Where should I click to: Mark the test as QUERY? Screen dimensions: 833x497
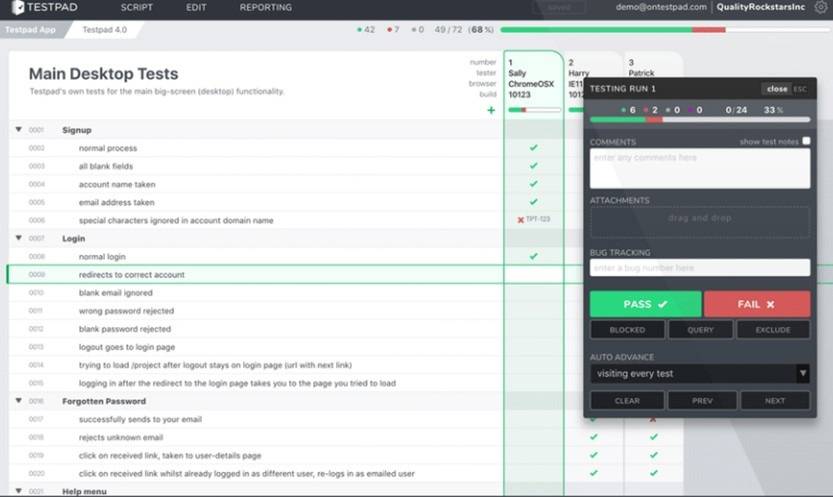click(700, 330)
